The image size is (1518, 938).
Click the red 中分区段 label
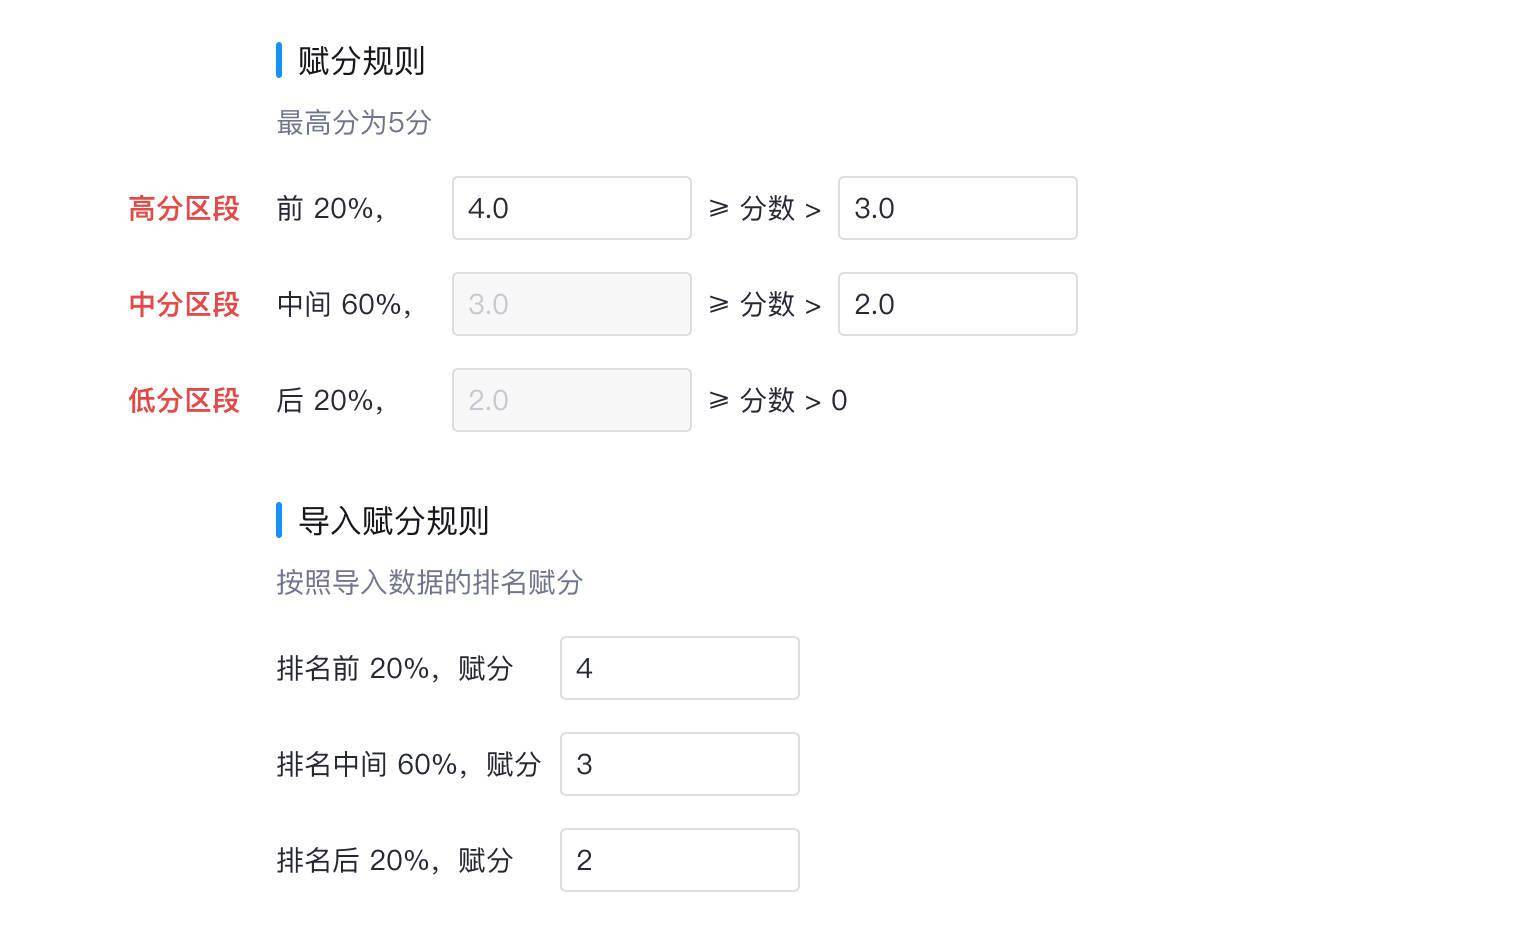coord(184,304)
